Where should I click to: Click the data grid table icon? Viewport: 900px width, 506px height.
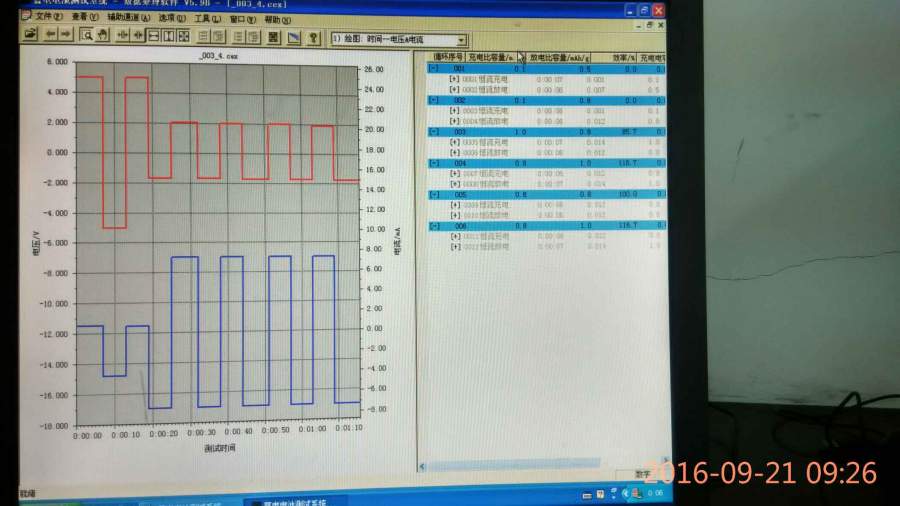[274, 37]
